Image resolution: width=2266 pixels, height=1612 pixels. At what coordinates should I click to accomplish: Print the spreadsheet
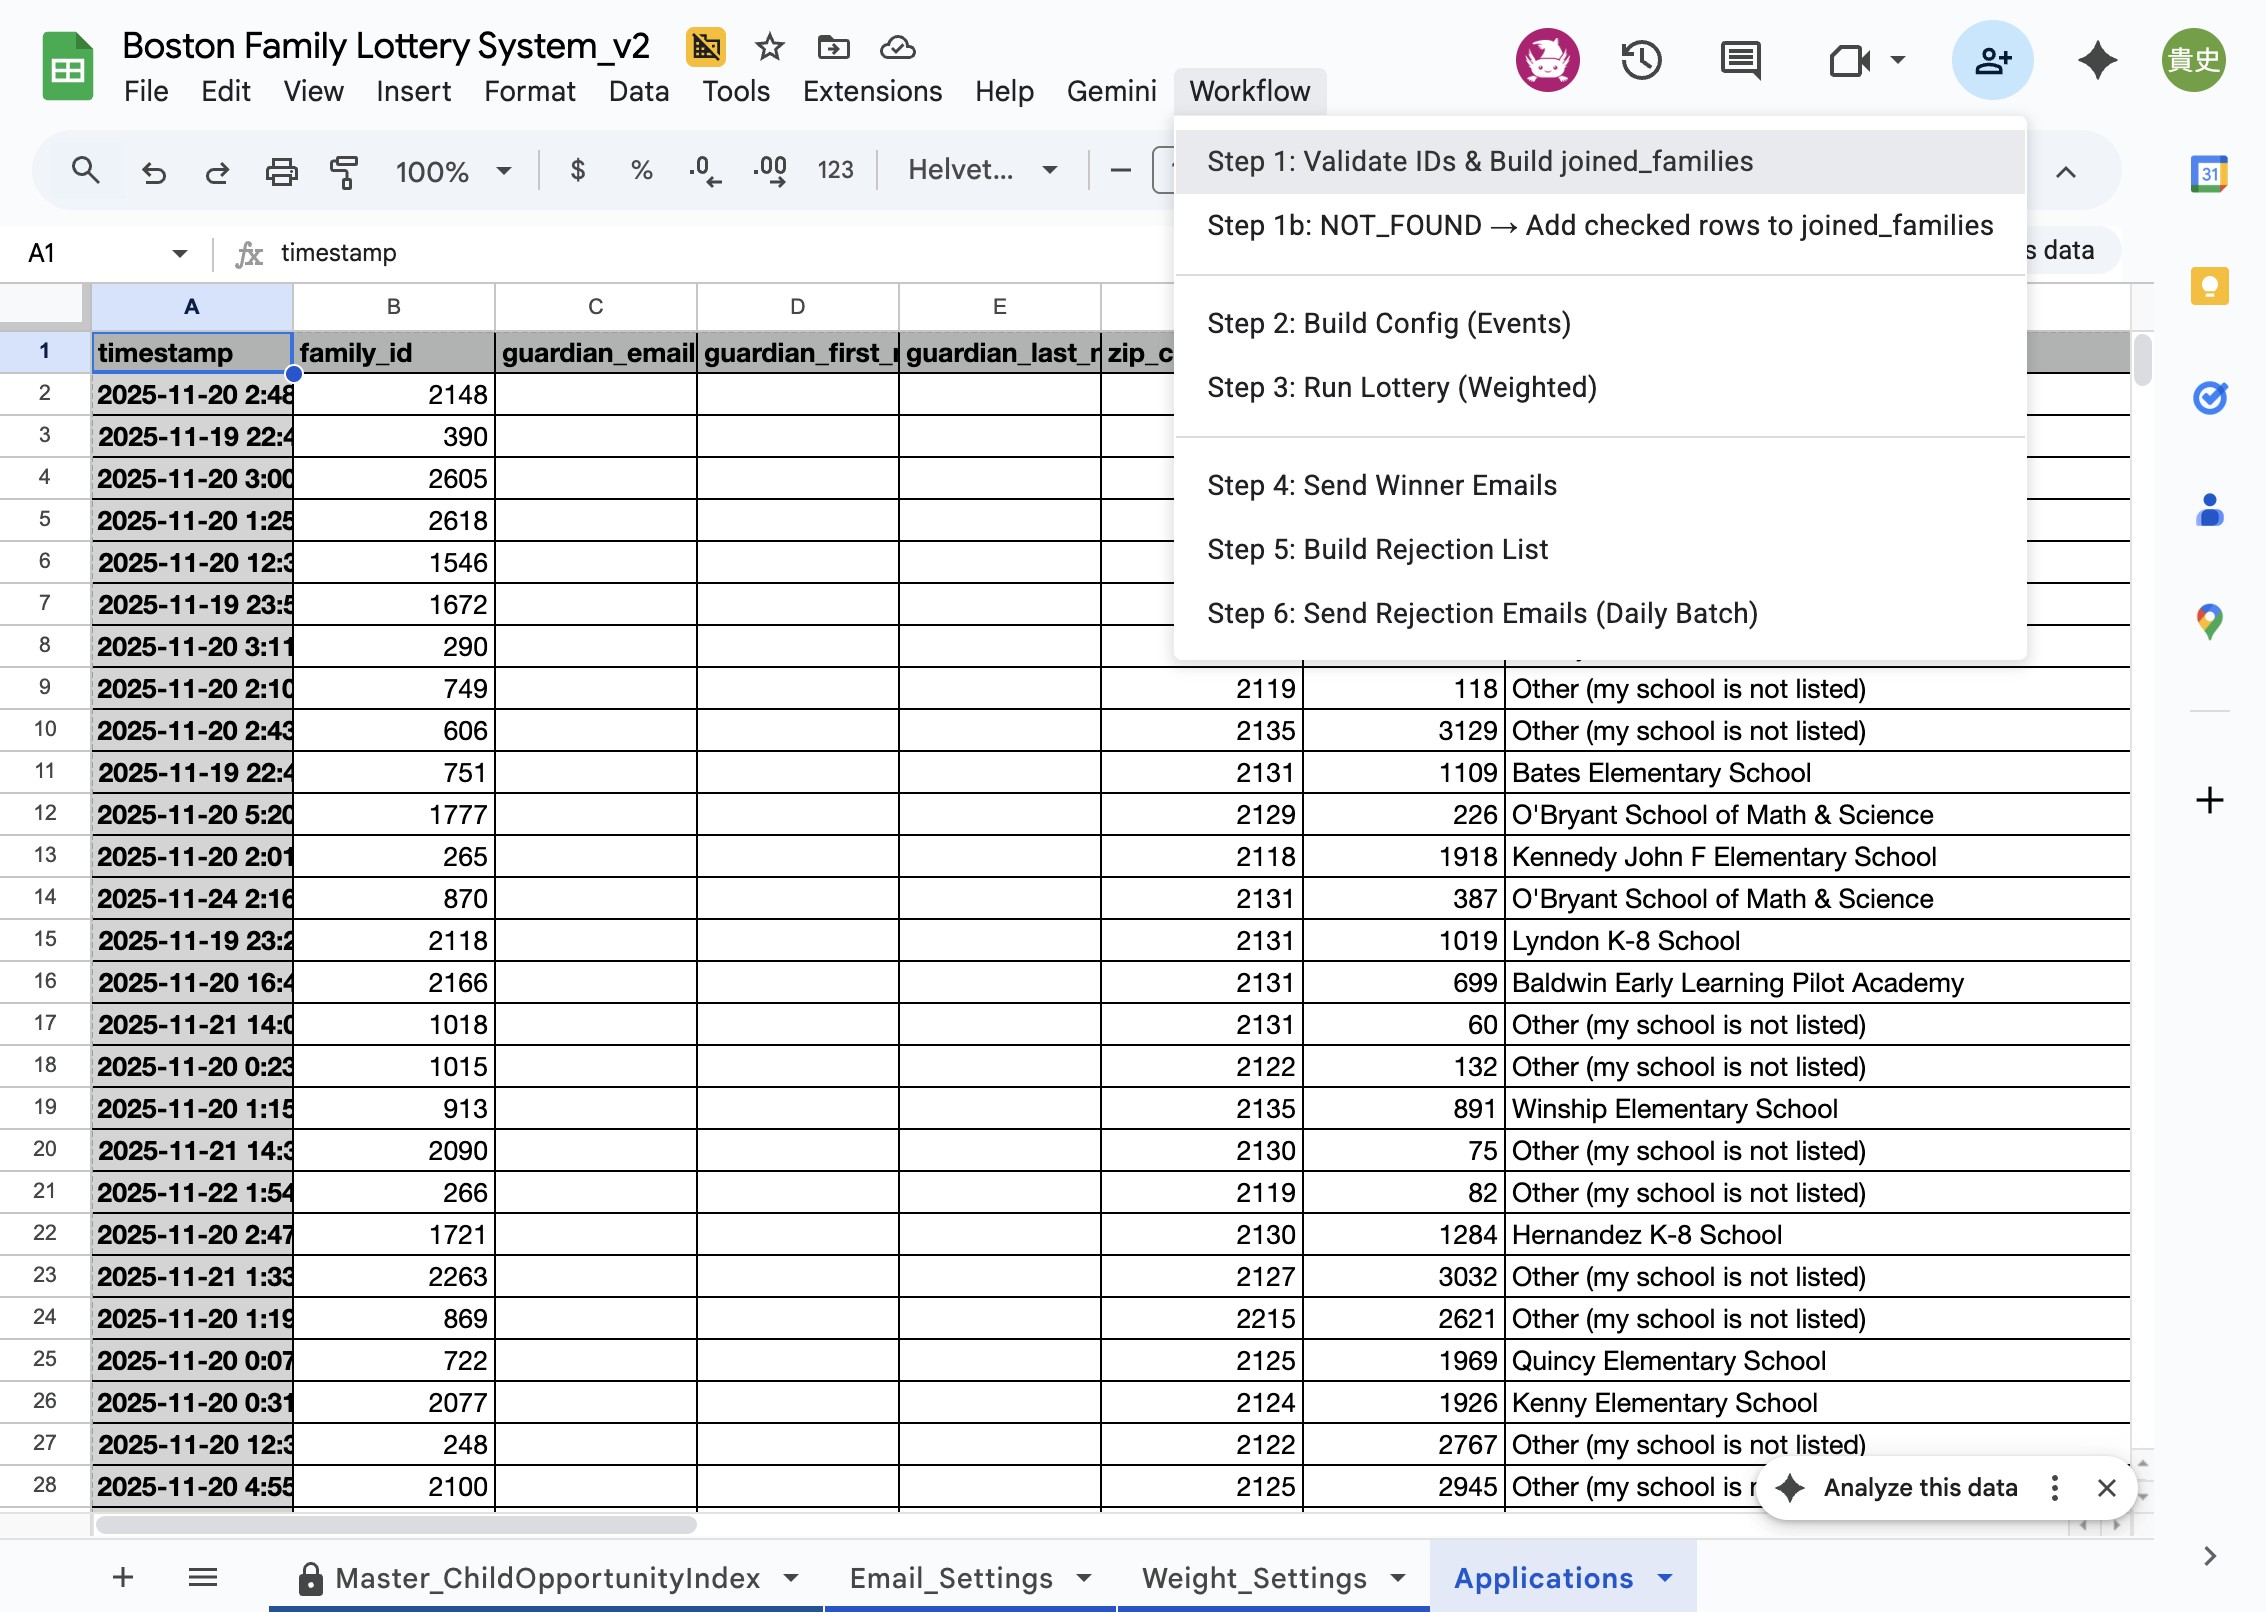tap(281, 172)
